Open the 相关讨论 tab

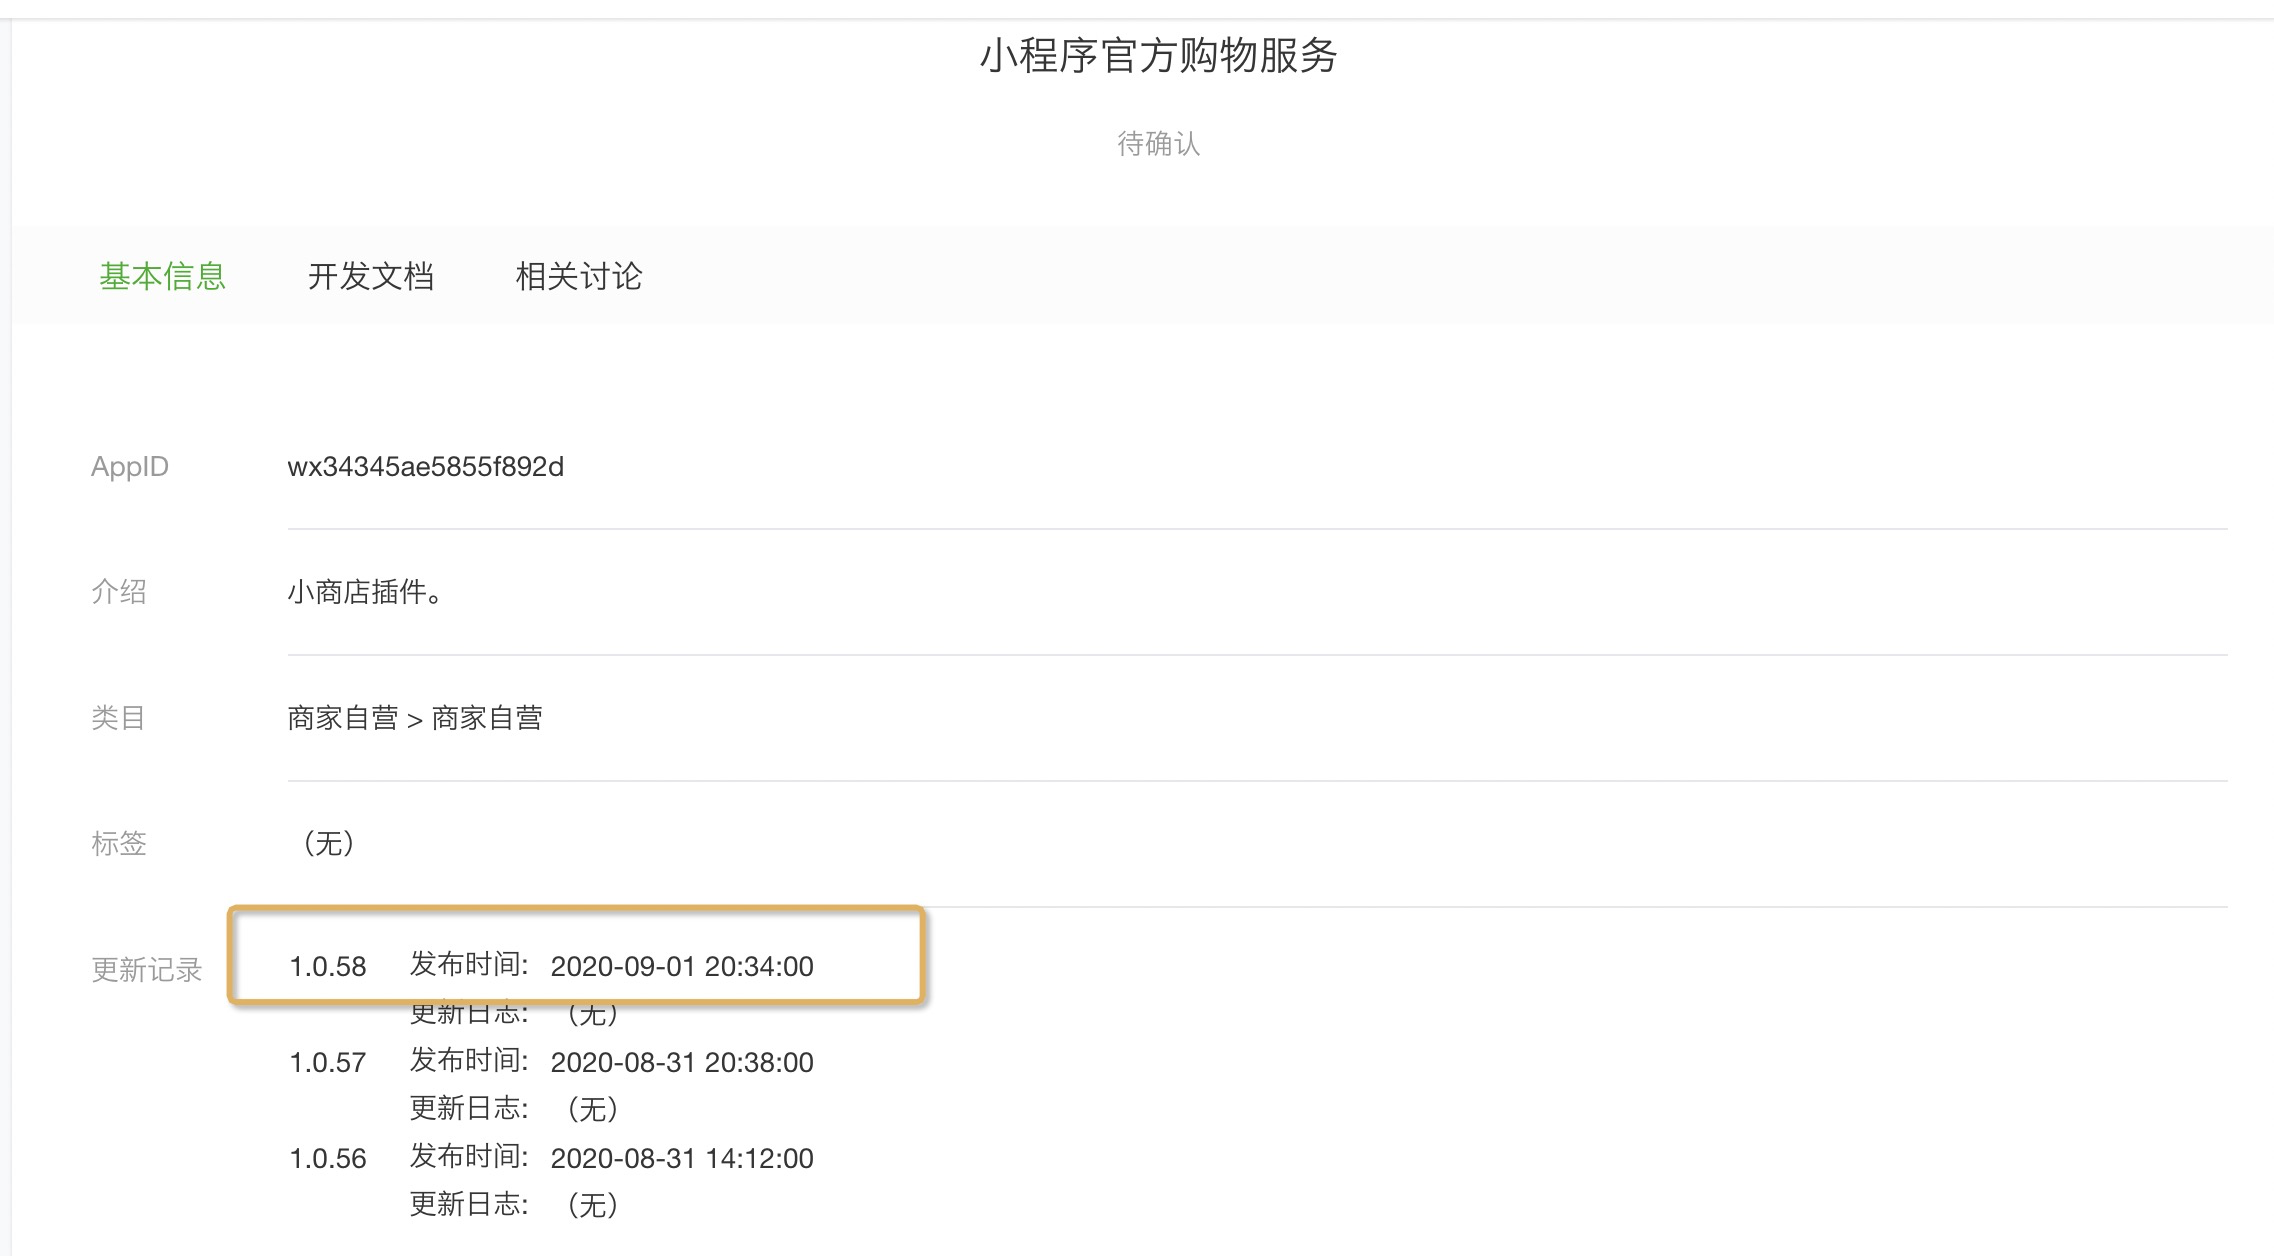click(578, 276)
